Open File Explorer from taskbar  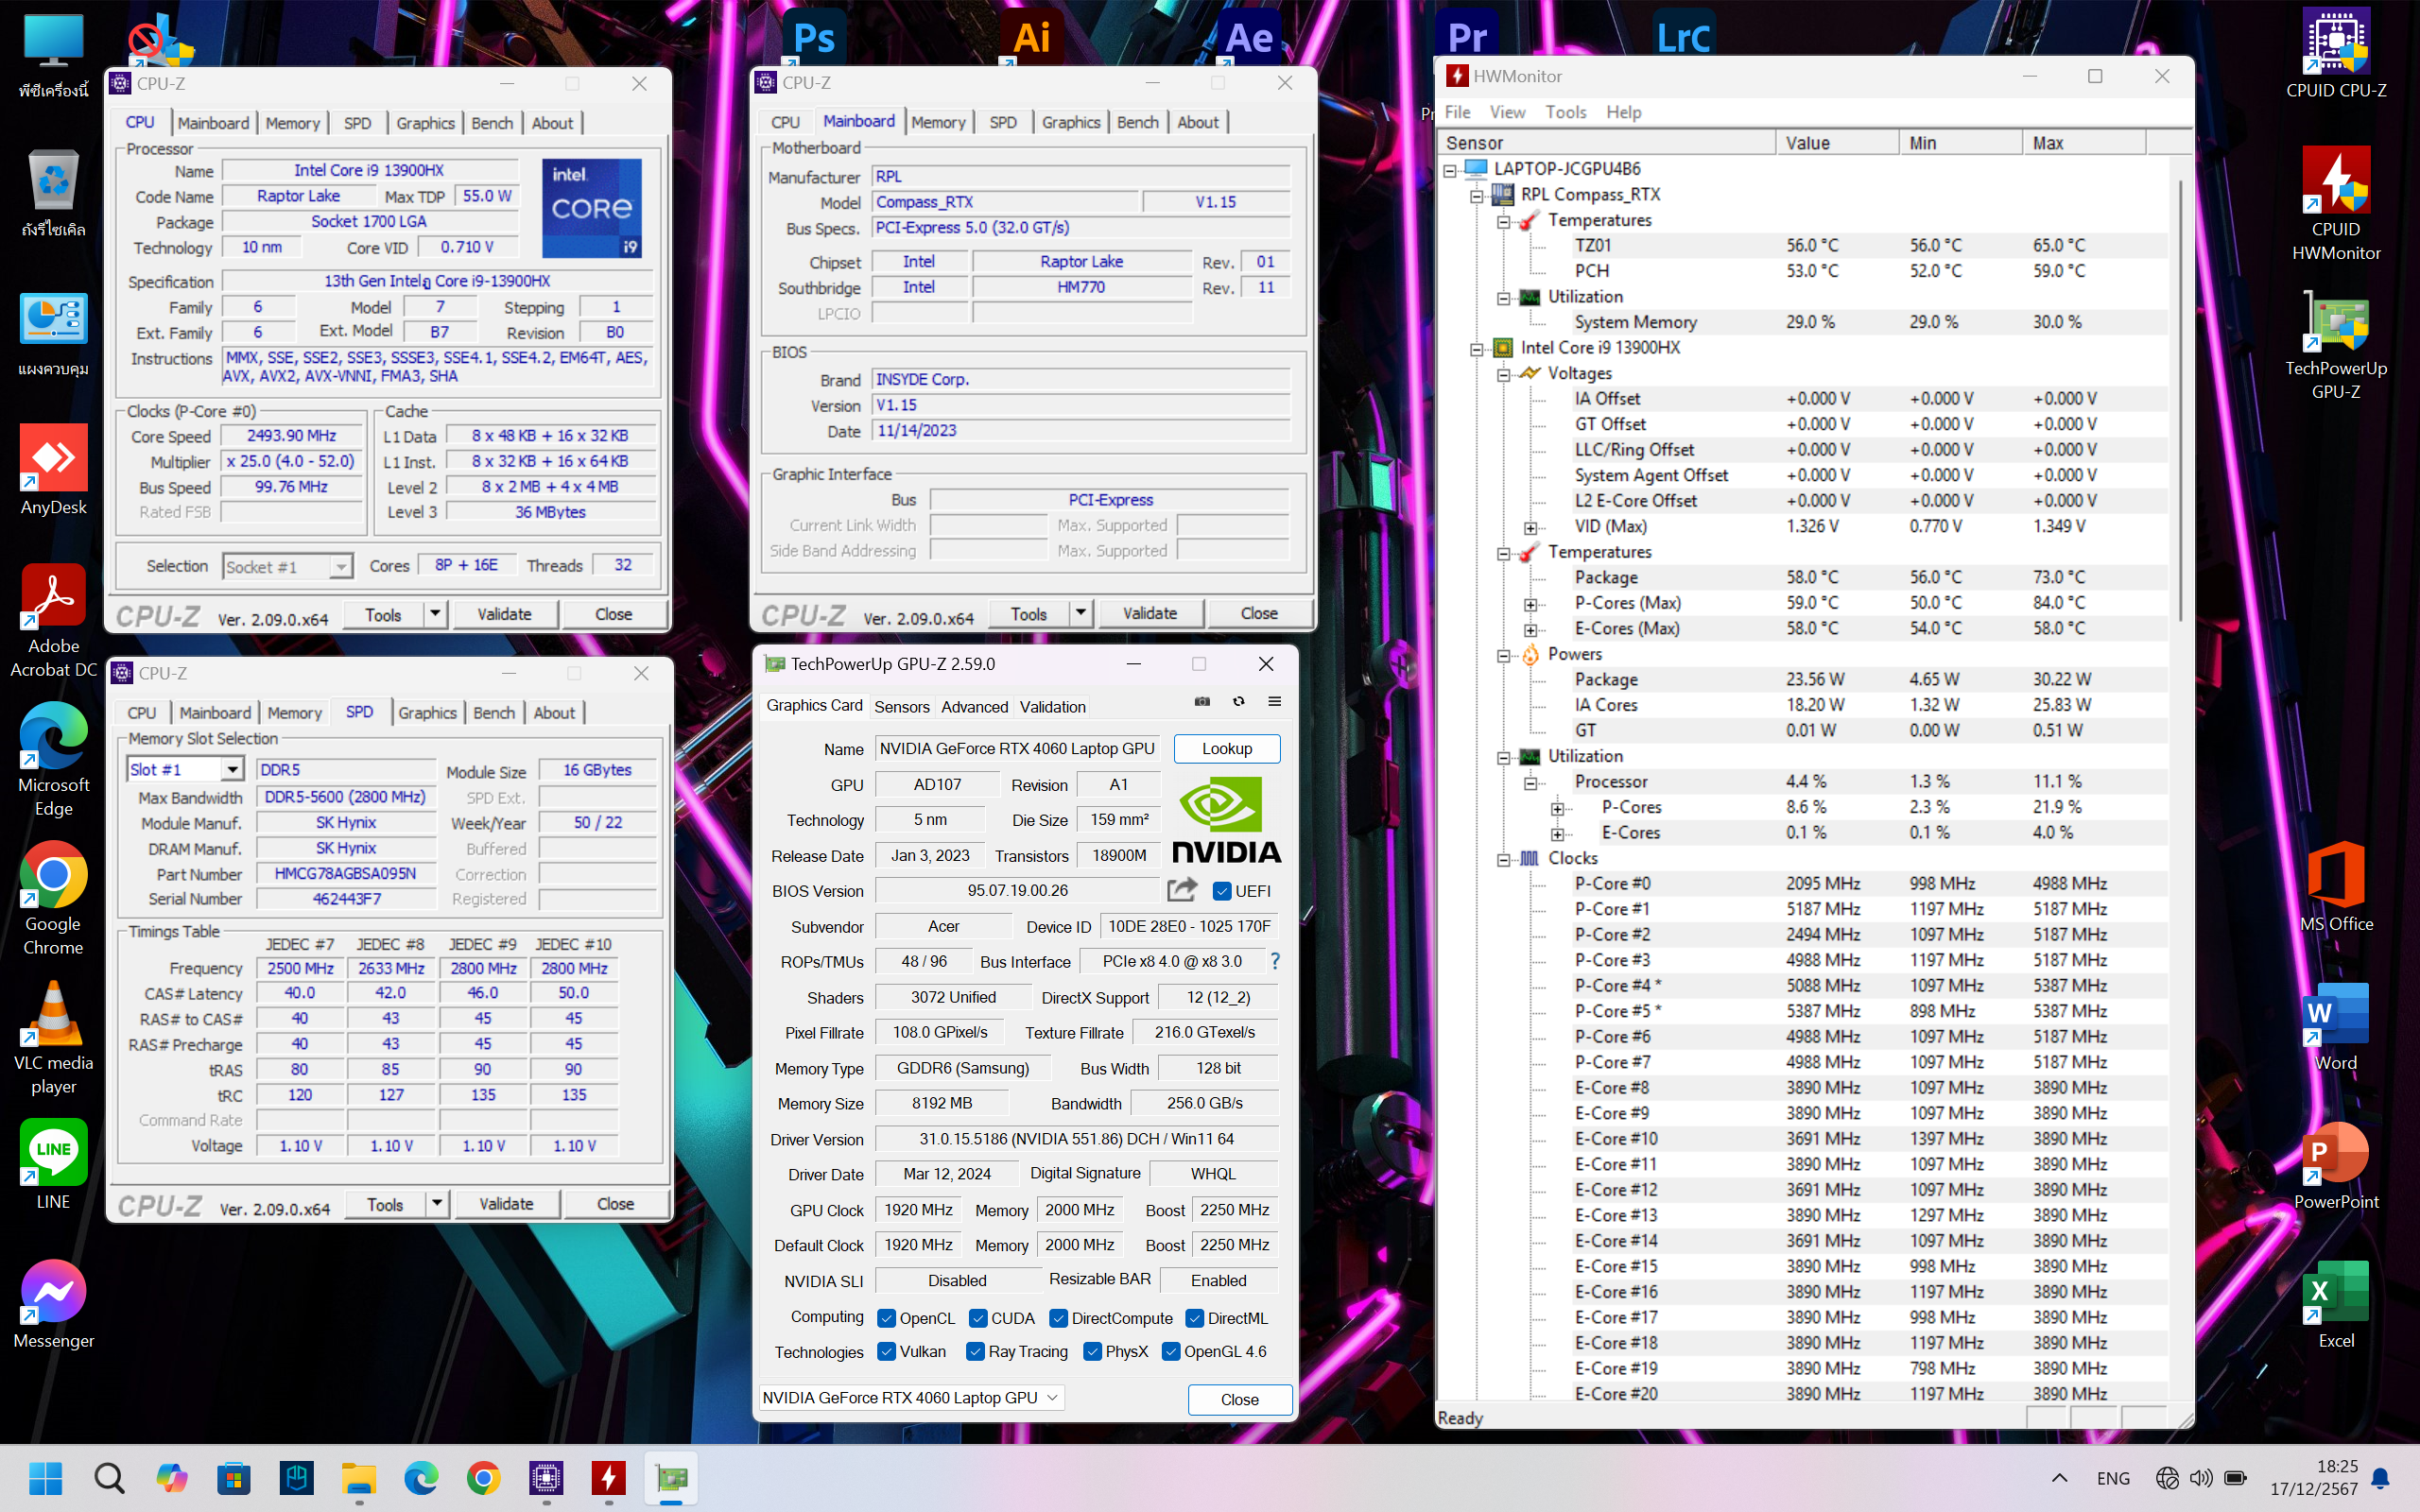pyautogui.click(x=358, y=1478)
